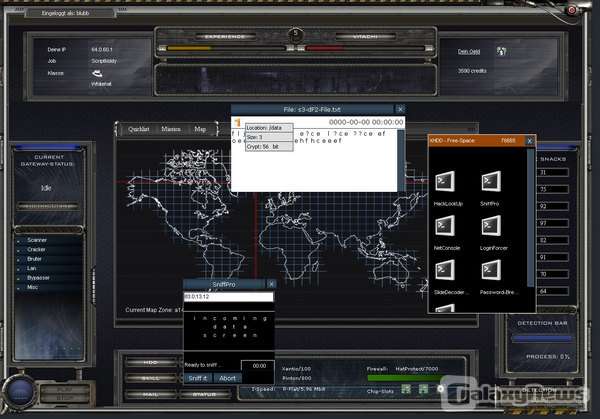Image resolution: width=600 pixels, height=419 pixels.
Task: Expand the Misc category
Action: coord(33,287)
